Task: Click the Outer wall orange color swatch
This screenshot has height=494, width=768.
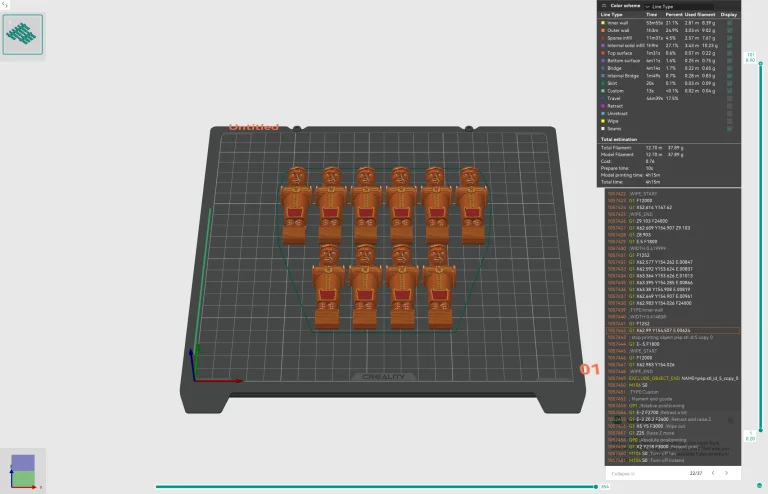Action: (603, 30)
